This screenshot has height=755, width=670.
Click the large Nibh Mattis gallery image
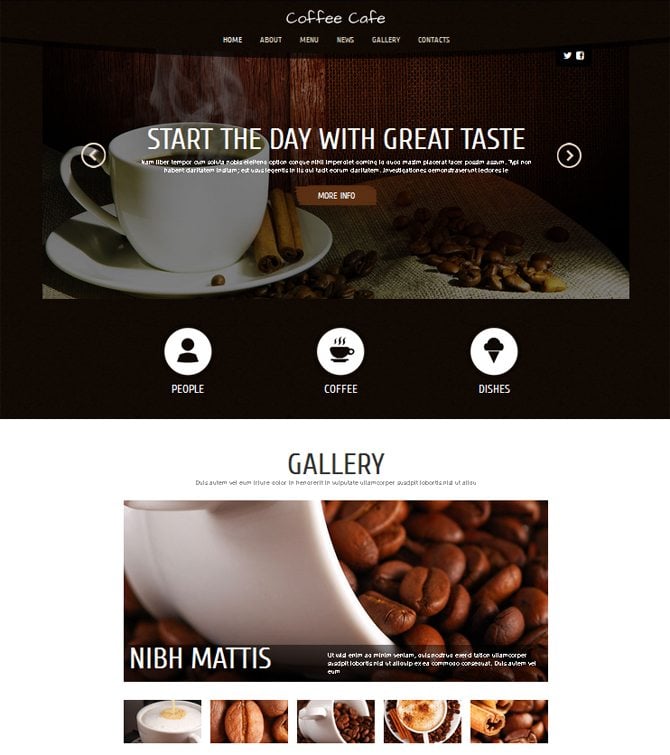click(x=336, y=591)
